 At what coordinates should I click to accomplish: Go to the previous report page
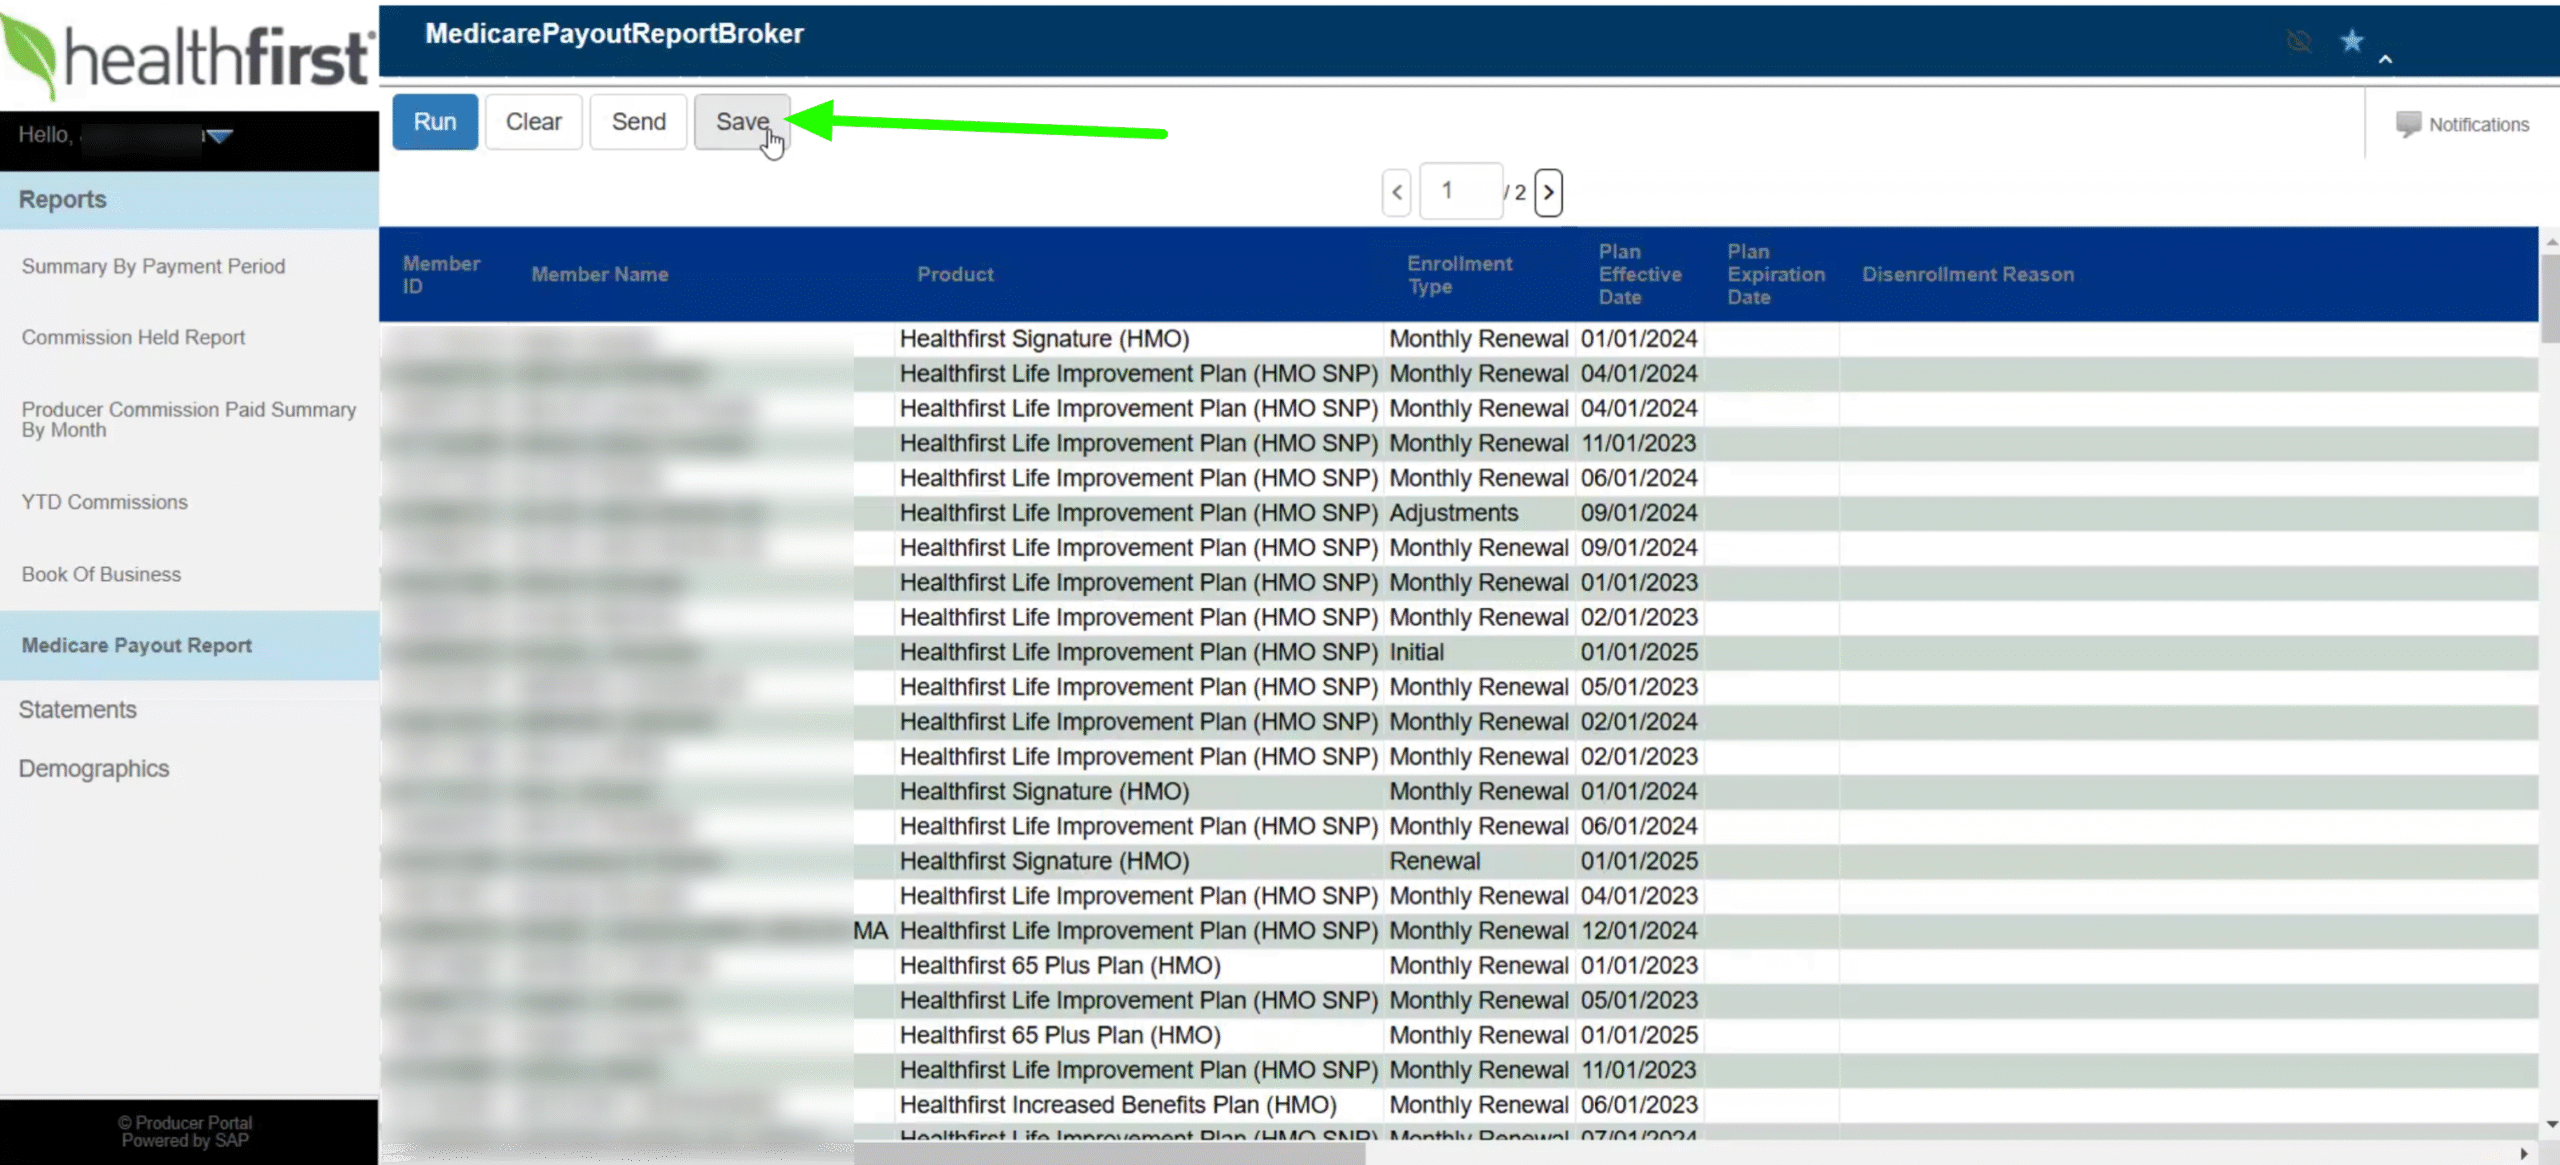click(1397, 192)
